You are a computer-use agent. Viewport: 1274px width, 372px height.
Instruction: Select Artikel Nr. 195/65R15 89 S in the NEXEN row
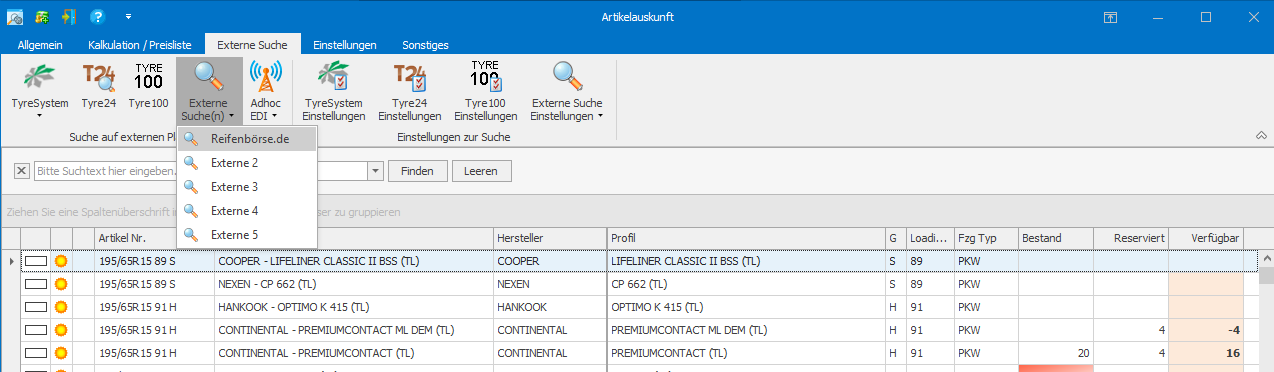[x=154, y=284]
